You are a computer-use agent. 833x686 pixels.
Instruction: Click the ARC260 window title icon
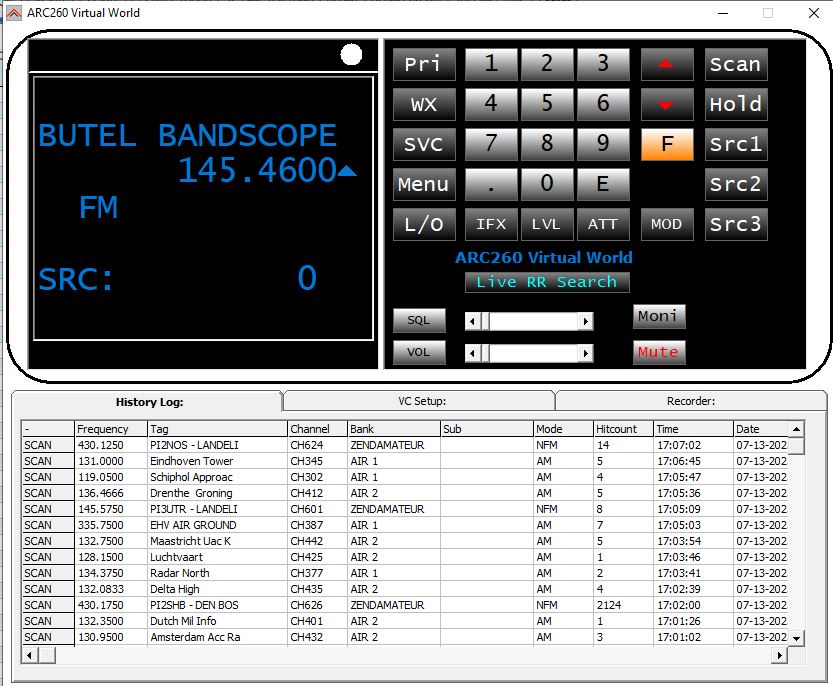[x=14, y=13]
